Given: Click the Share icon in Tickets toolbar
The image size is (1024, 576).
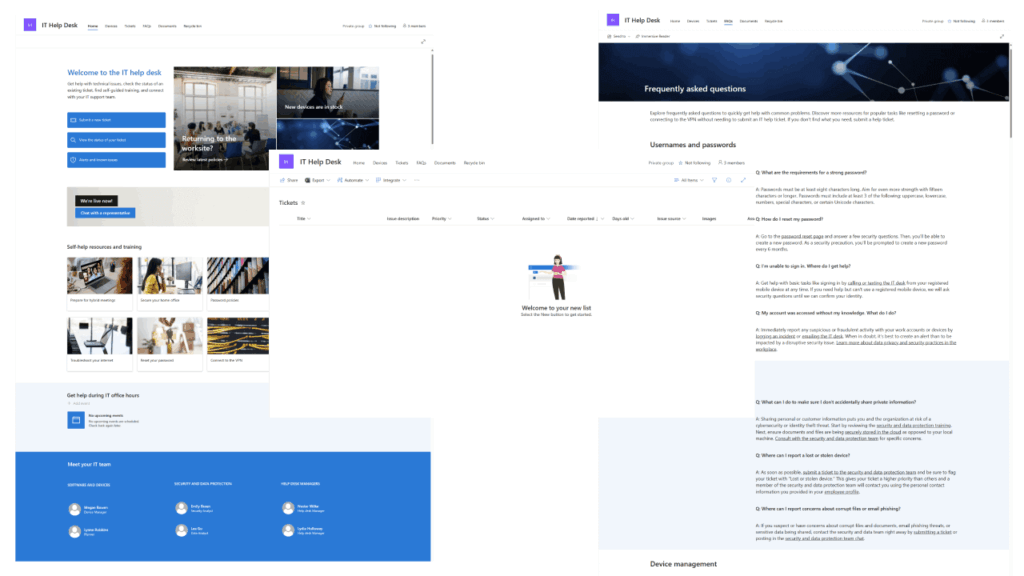Looking at the screenshot, I should [x=282, y=180].
